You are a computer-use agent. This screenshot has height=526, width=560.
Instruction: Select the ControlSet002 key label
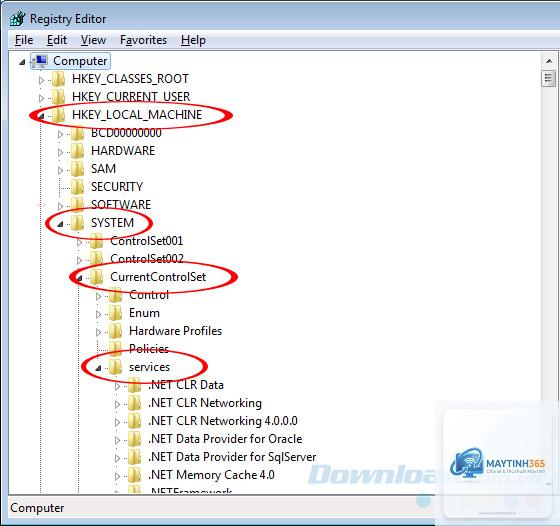point(147,259)
